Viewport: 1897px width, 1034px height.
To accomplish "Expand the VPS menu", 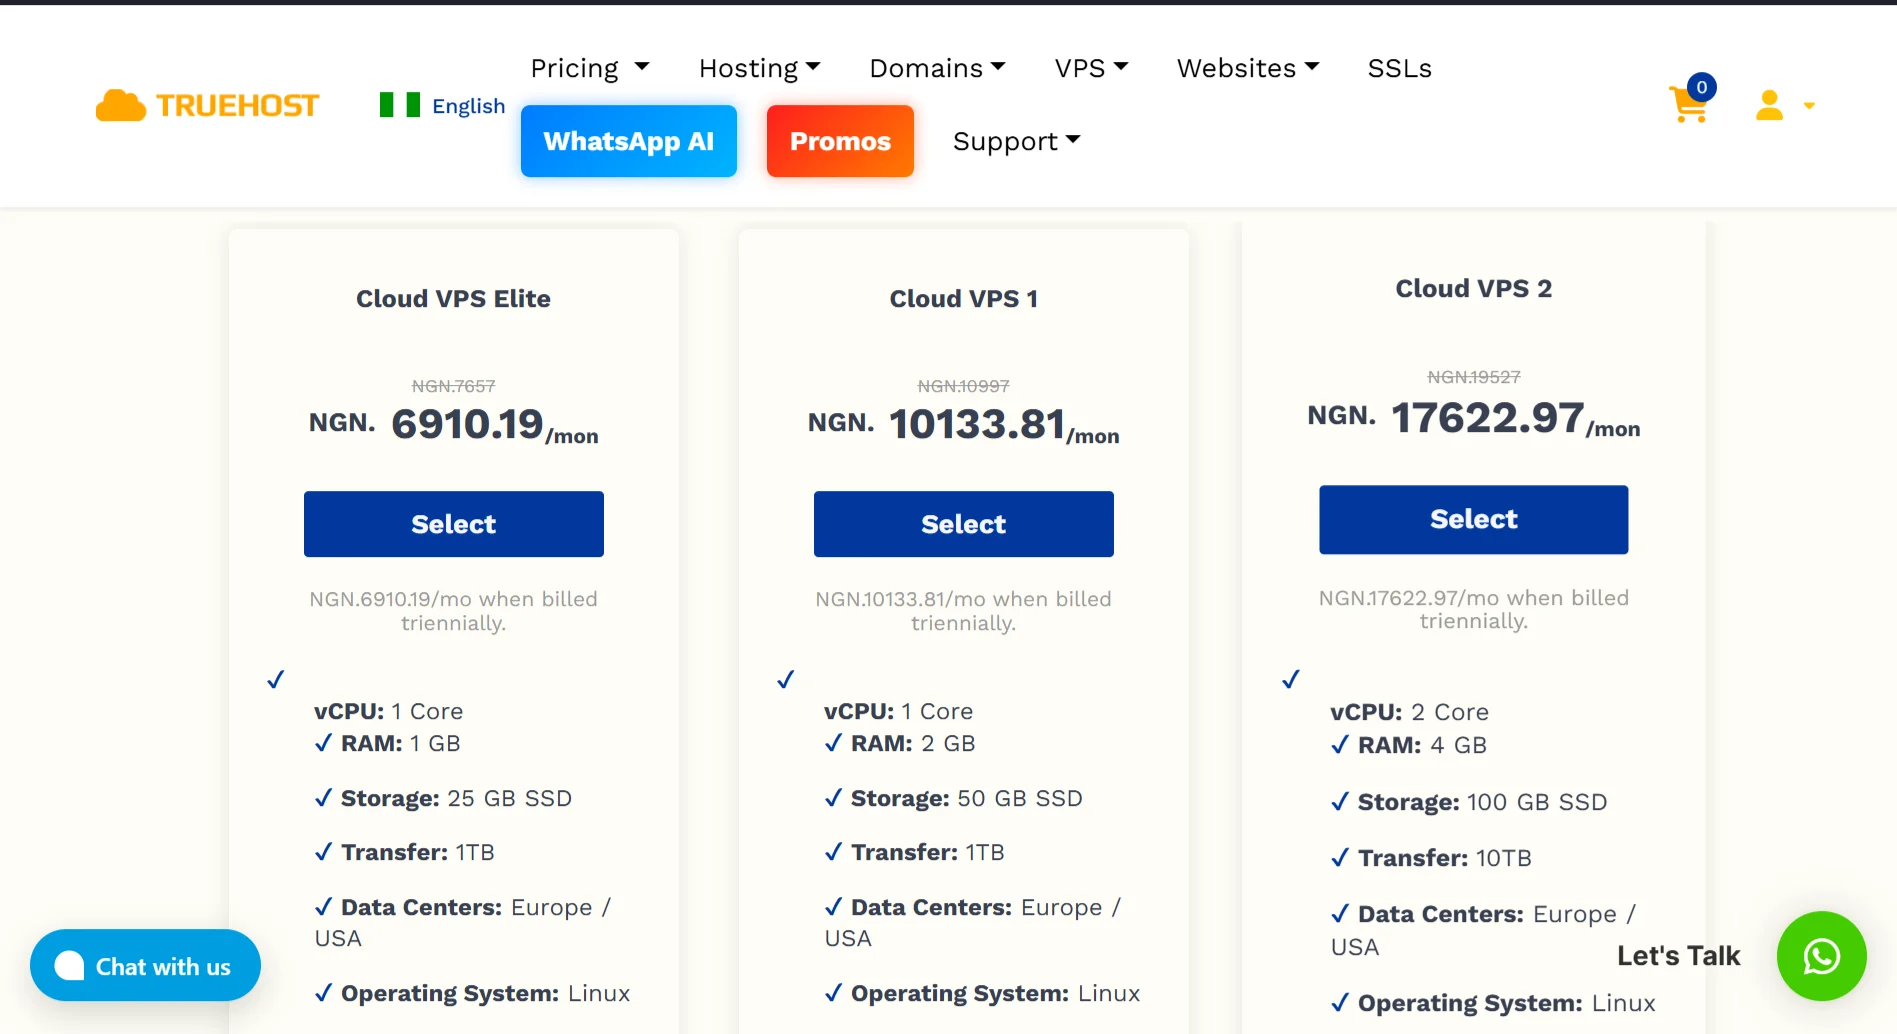I will tap(1091, 68).
